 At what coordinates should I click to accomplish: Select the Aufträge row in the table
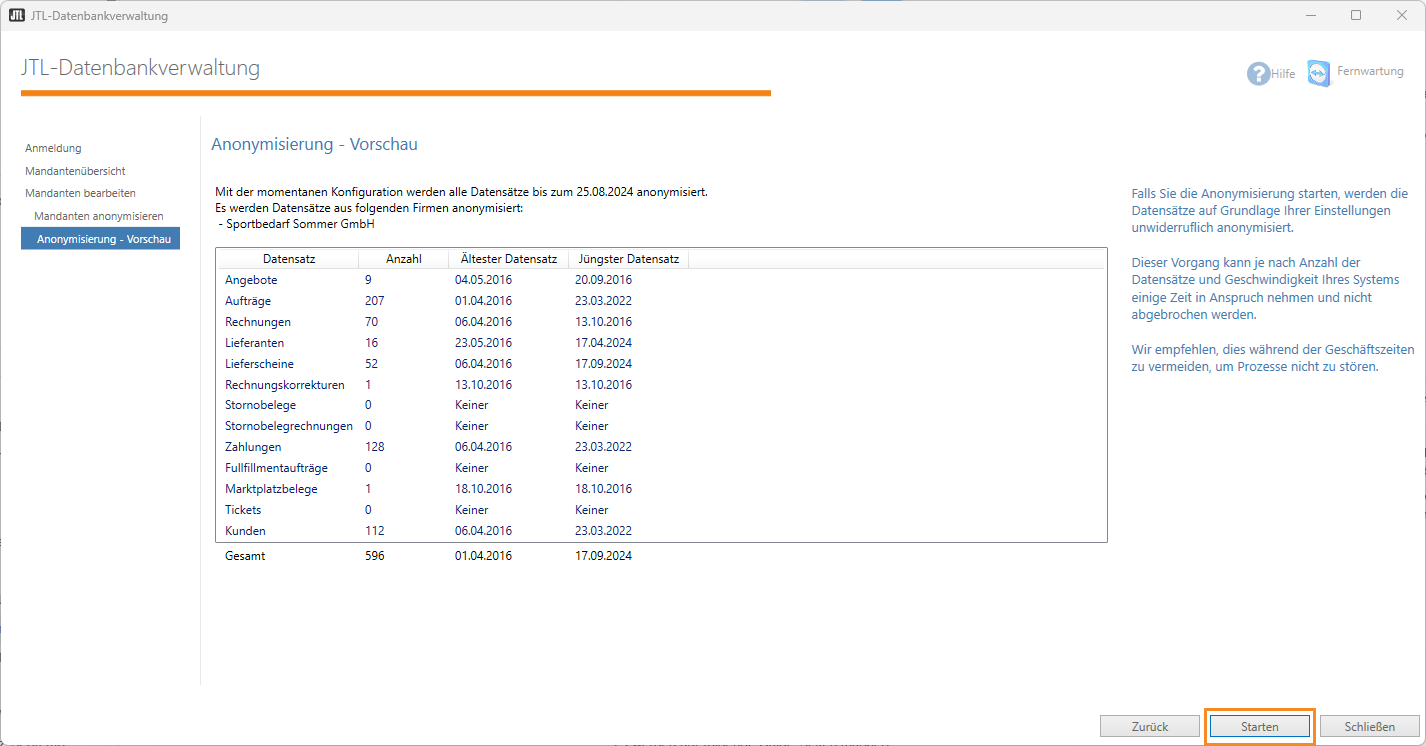248,301
